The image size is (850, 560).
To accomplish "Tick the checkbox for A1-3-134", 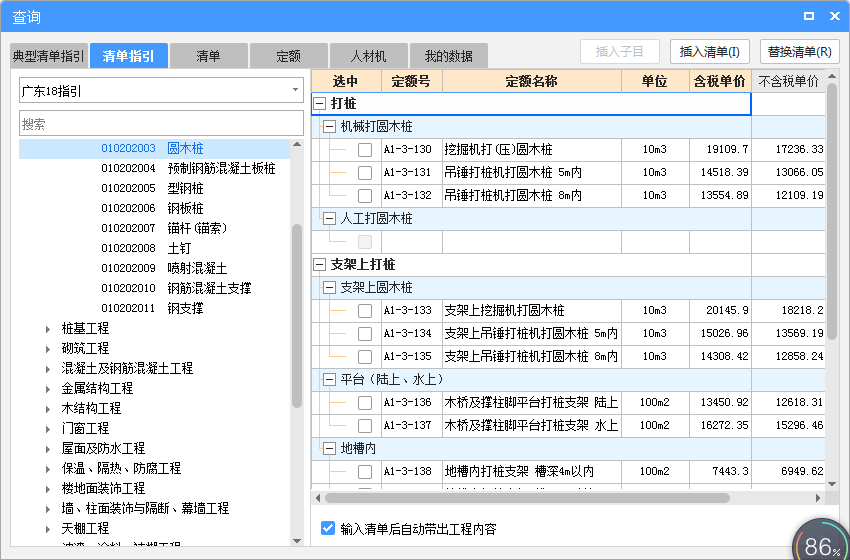I will tap(365, 333).
